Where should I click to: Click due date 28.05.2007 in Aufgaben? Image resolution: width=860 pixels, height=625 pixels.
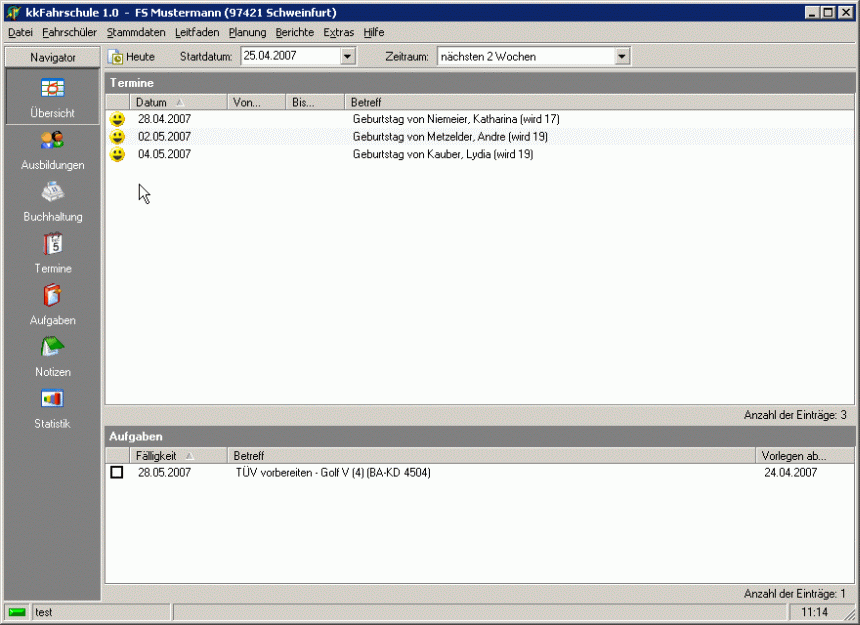164,472
